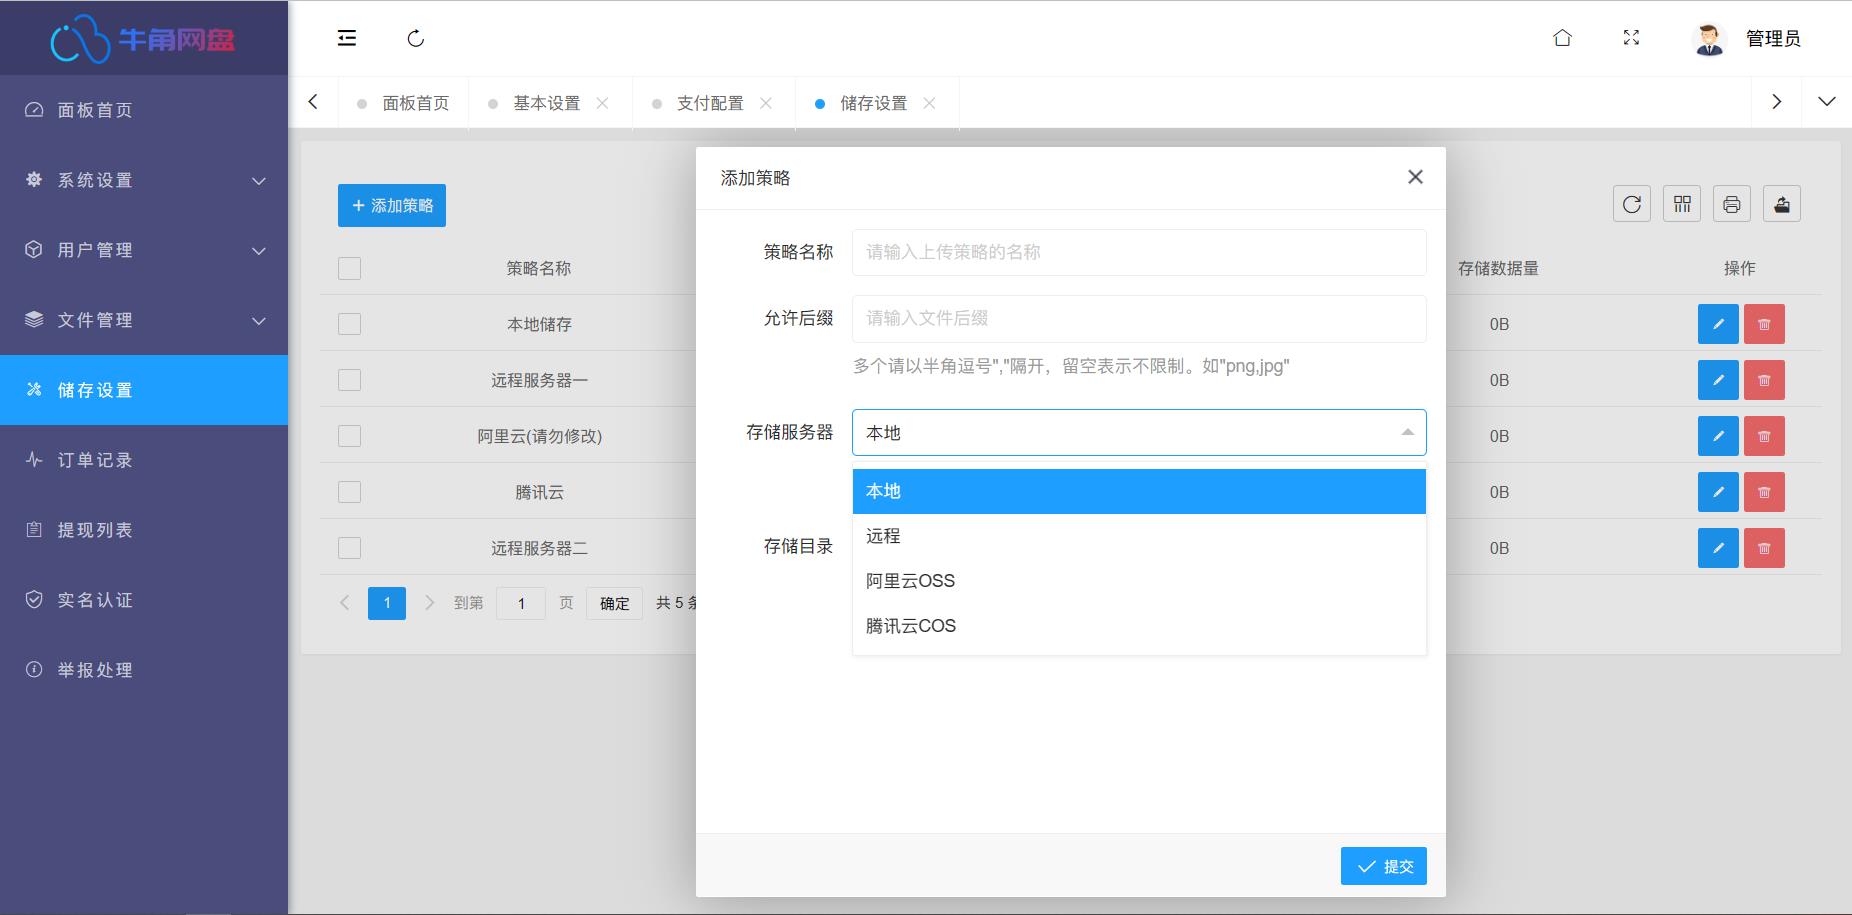Viewport: 1852px width, 915px height.
Task: Focus the 策略名称 input field
Action: pyautogui.click(x=1139, y=252)
